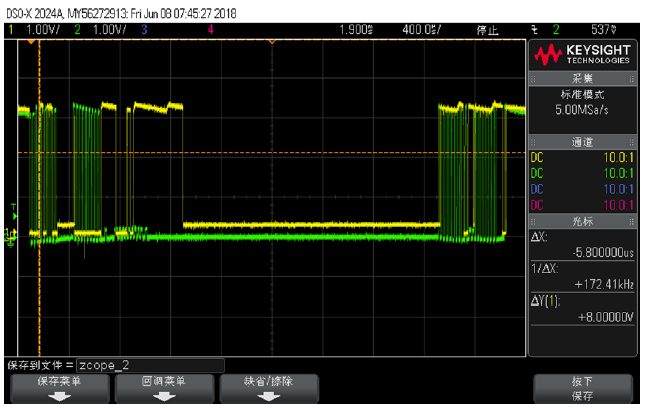Image resolution: width=646 pixels, height=408 pixels.
Task: Click the green DC 10.0:1 channel row
Action: (x=582, y=174)
